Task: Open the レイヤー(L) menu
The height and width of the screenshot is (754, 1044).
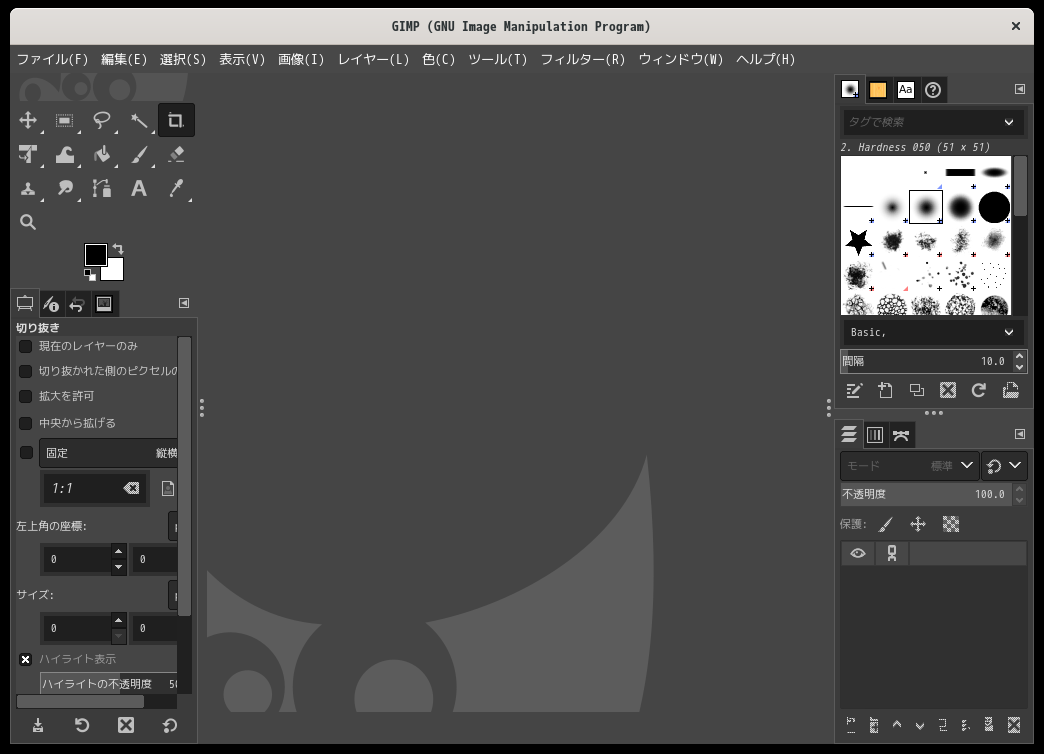Action: [x=373, y=59]
